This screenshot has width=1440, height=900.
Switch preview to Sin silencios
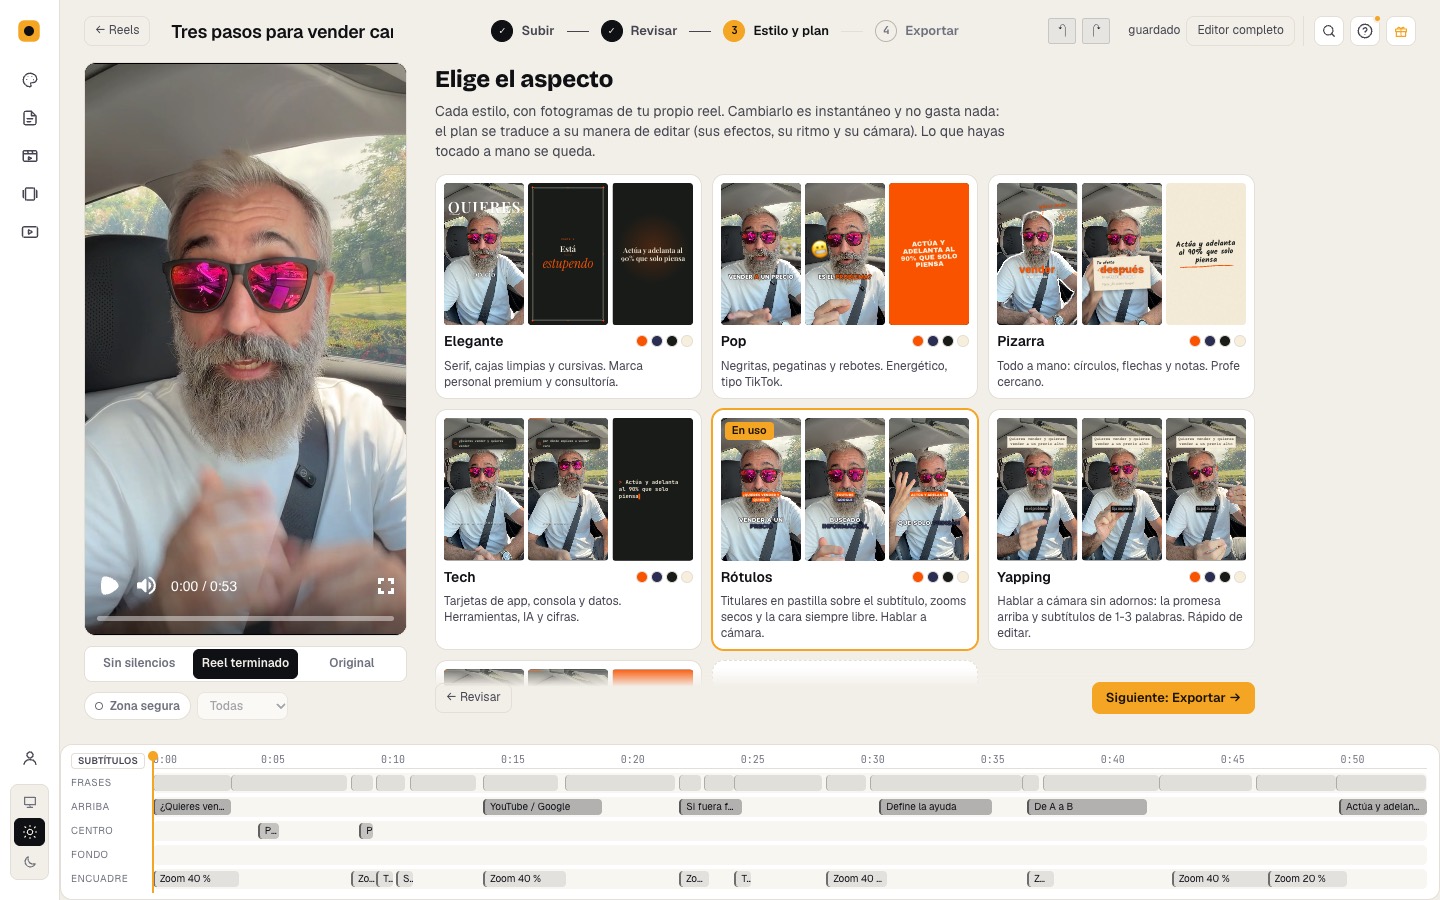139,663
